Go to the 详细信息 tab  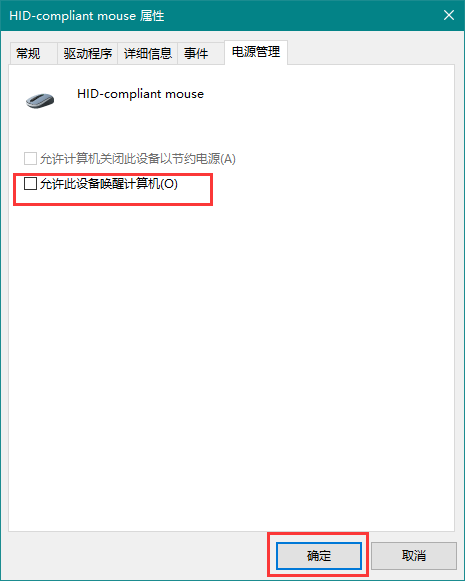pos(148,54)
